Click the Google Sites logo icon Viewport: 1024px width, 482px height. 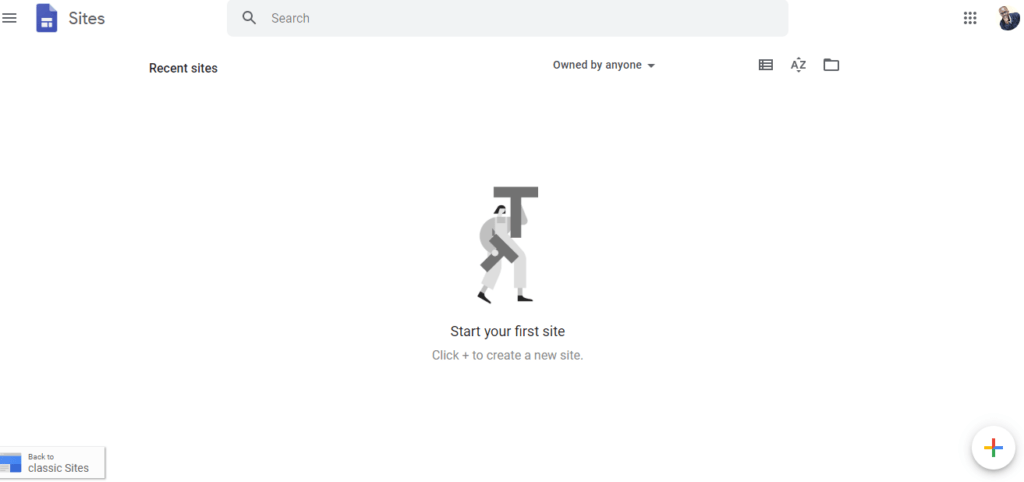46,18
